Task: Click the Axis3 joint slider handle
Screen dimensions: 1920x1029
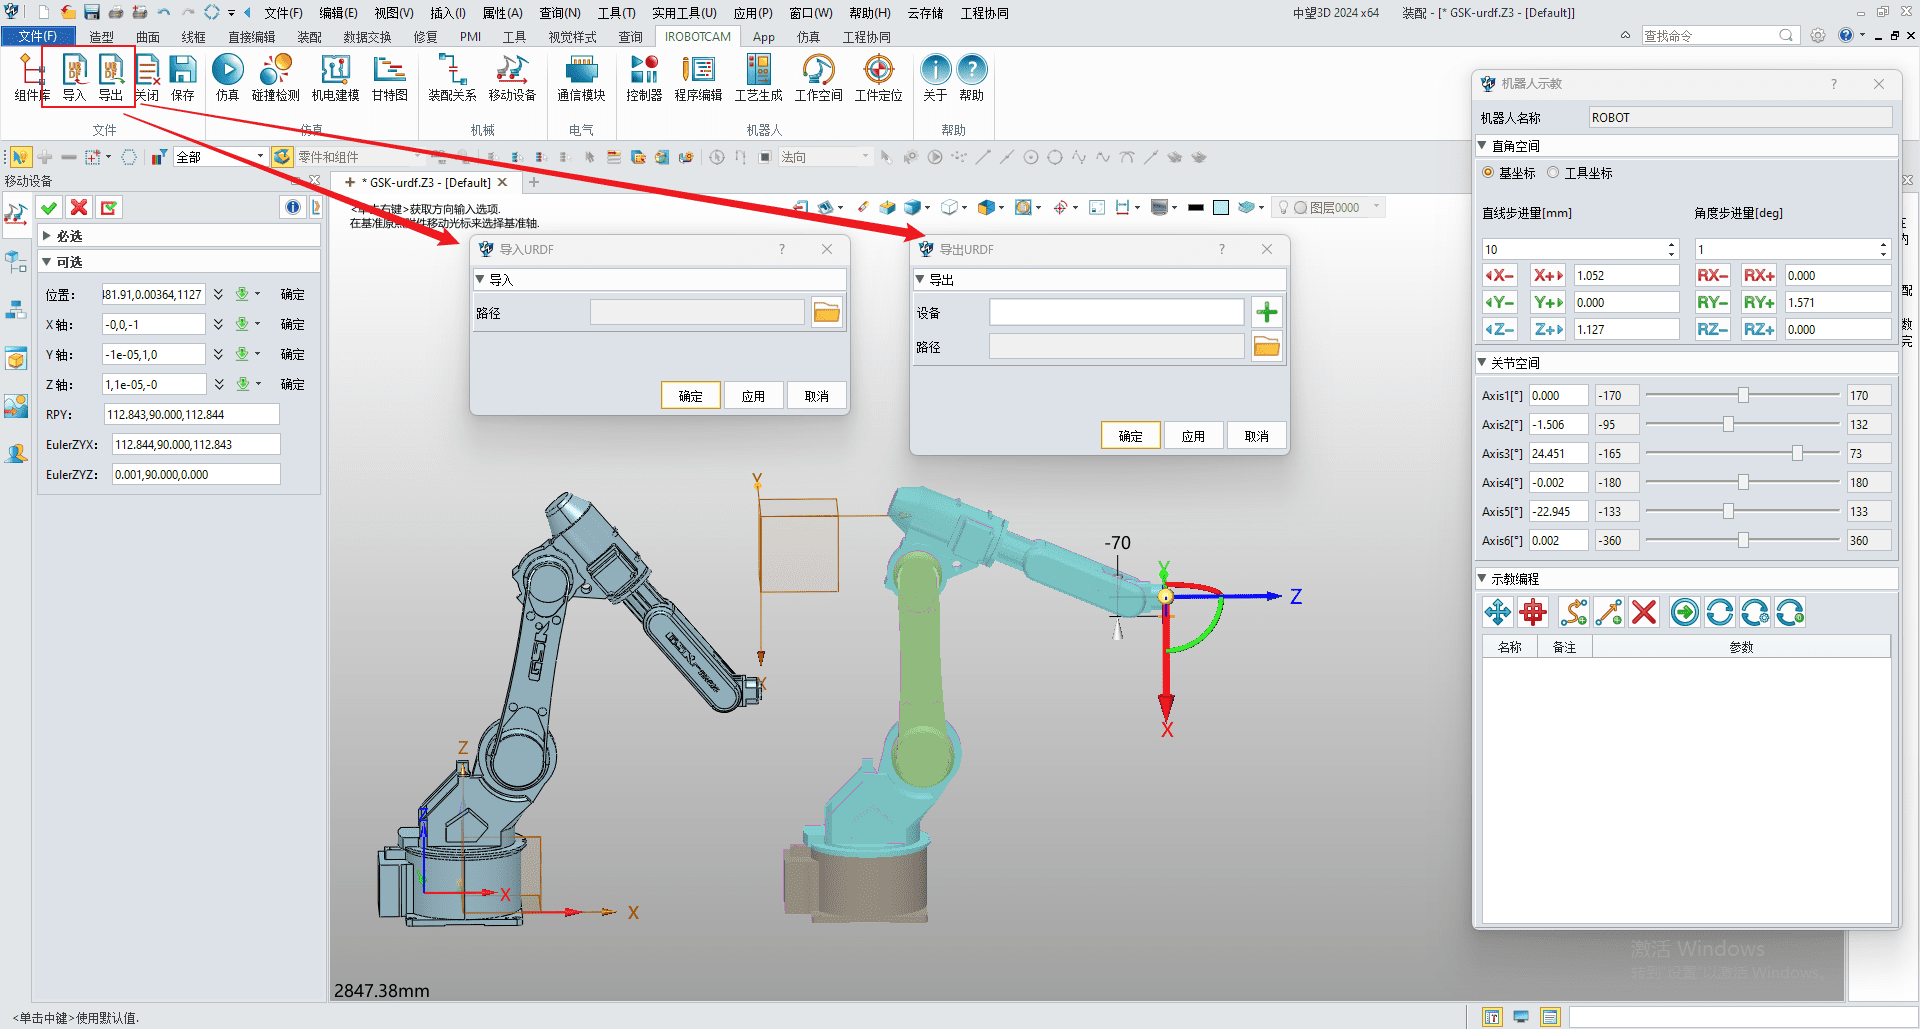Action: [x=1797, y=454]
